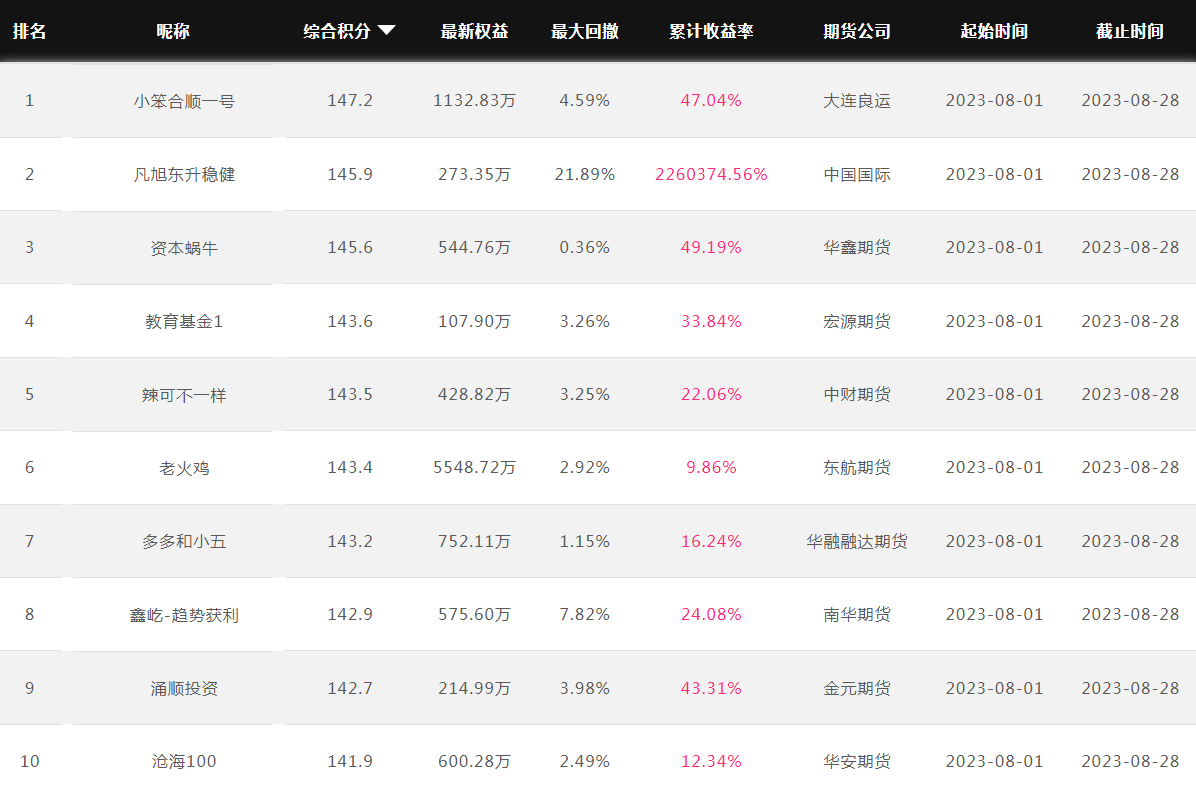Sort by 综合积分 descending arrow
The height and width of the screenshot is (793, 1196).
[x=387, y=30]
